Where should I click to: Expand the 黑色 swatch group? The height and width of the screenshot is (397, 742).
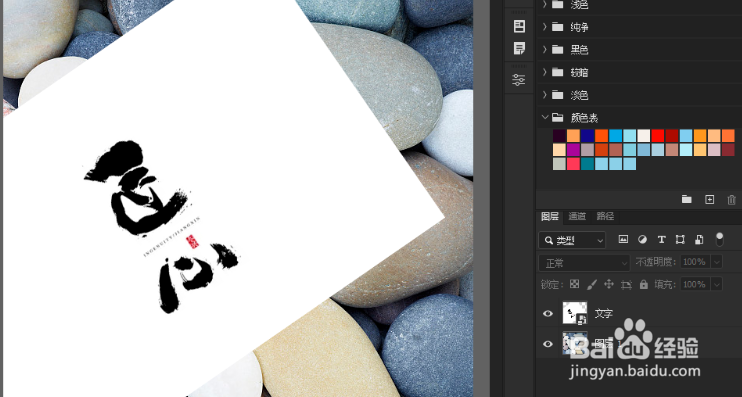coord(544,49)
